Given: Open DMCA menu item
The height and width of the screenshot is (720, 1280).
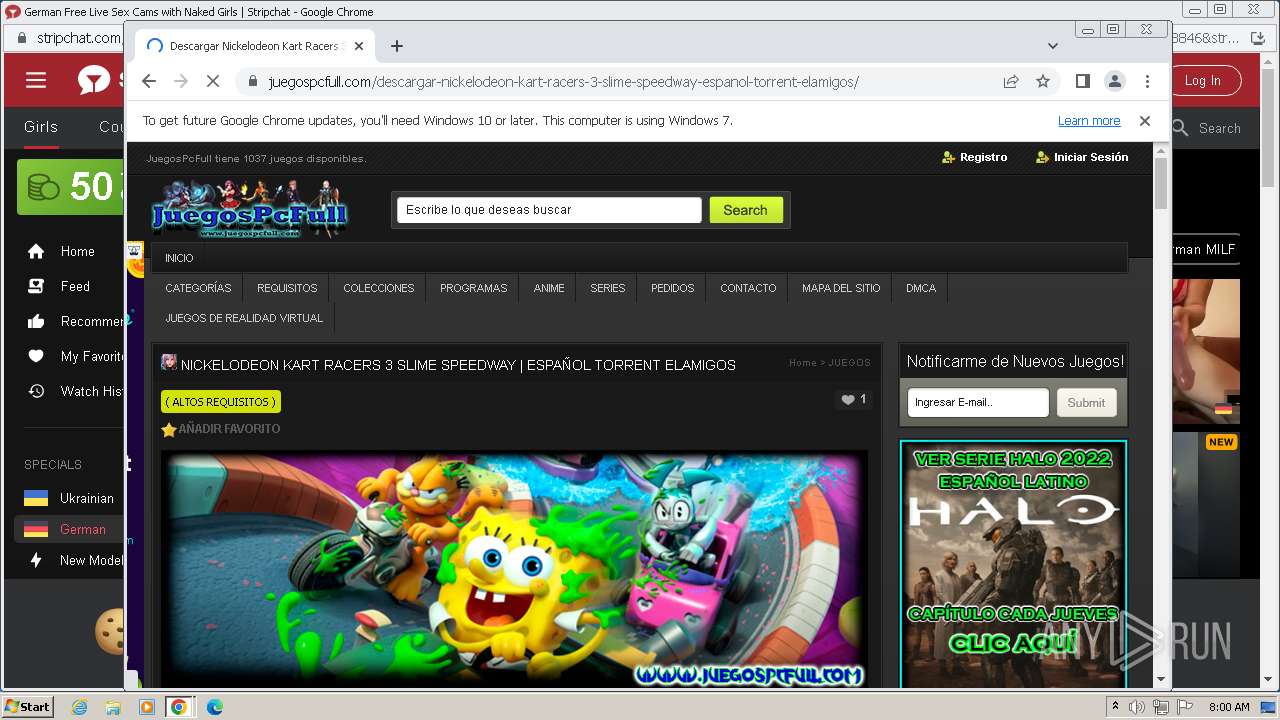Looking at the screenshot, I should (921, 288).
